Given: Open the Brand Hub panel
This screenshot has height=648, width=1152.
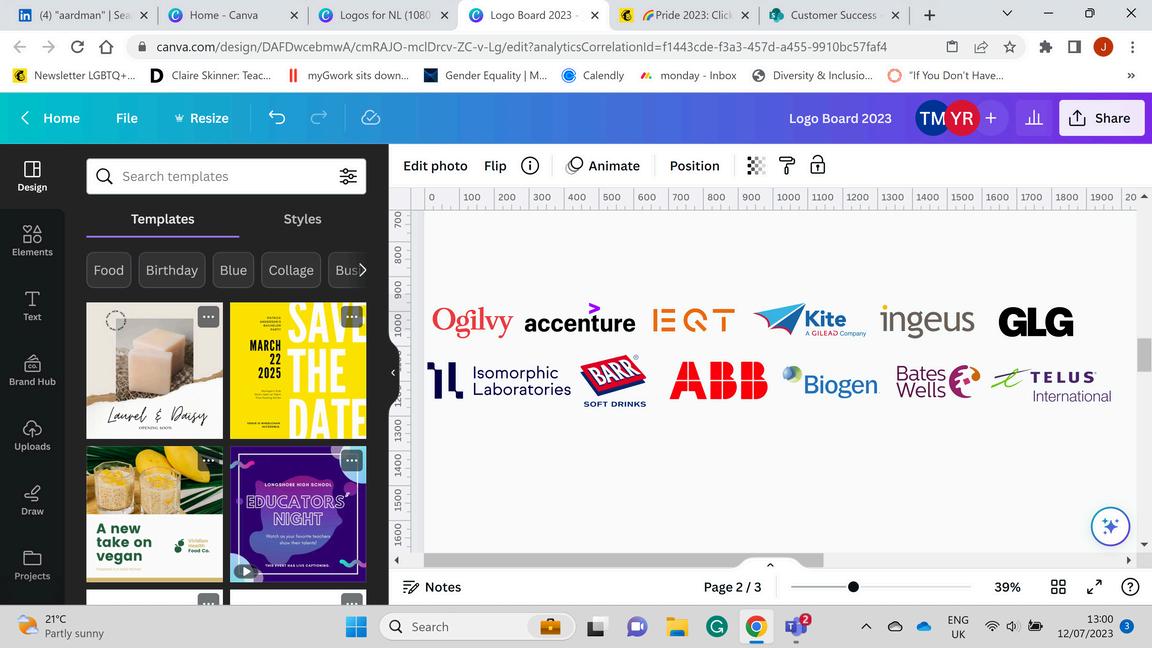Looking at the screenshot, I should 32,370.
